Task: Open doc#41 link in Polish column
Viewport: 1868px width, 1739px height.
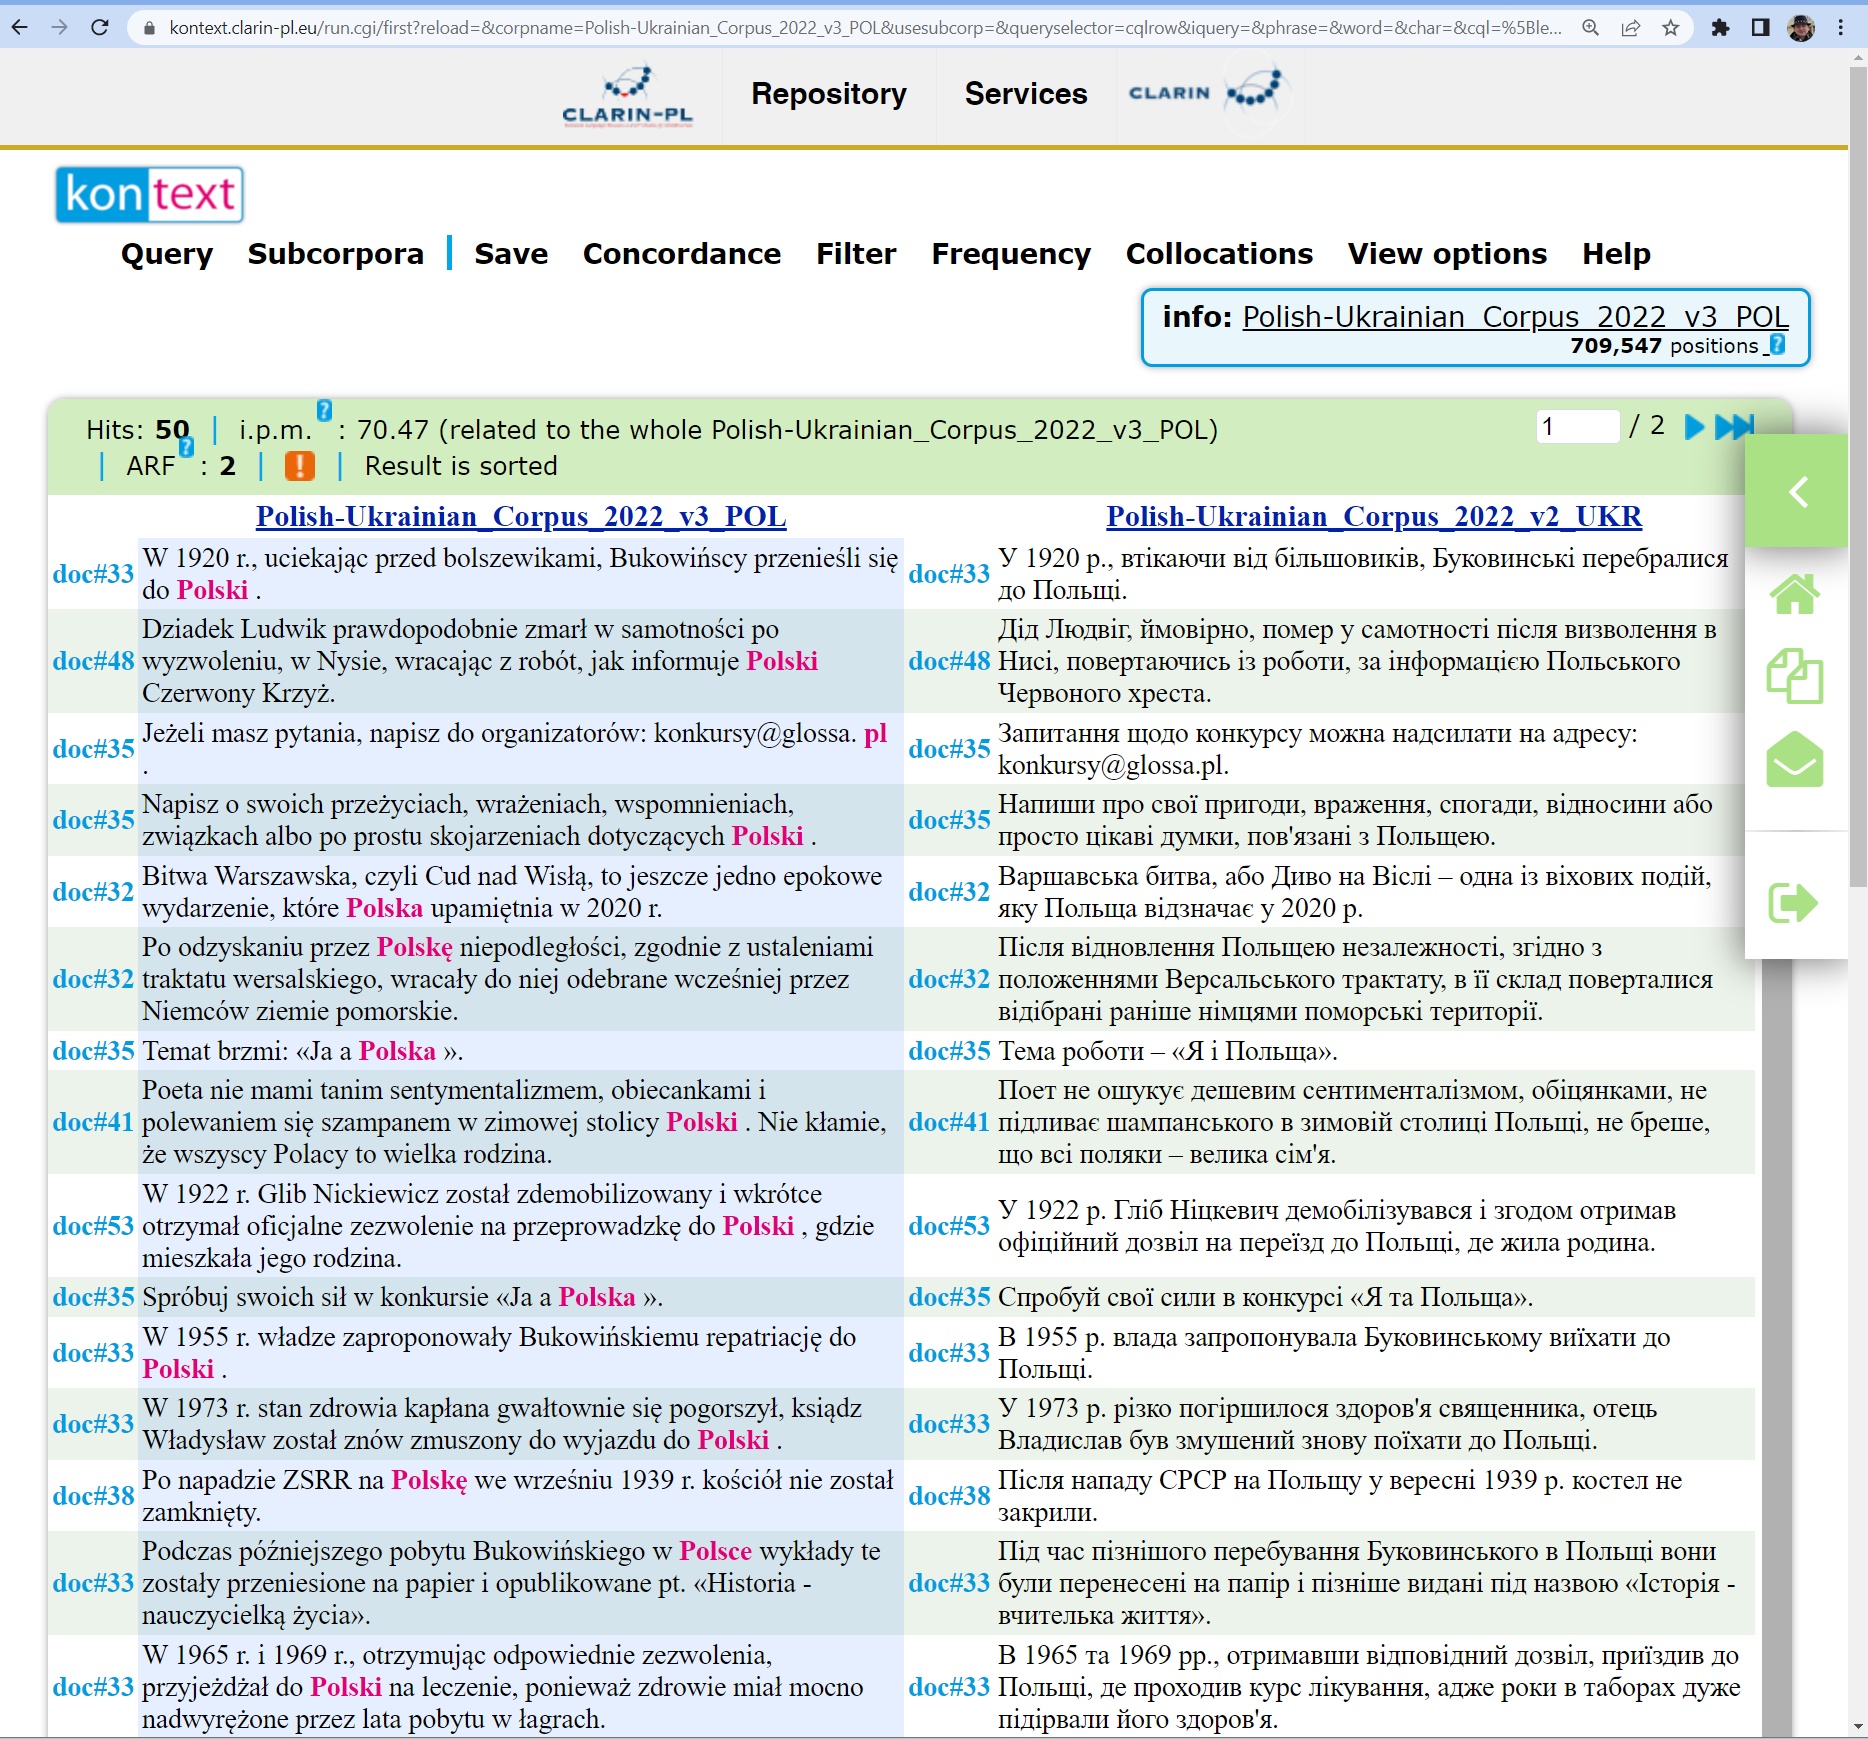Action: pos(93,1122)
